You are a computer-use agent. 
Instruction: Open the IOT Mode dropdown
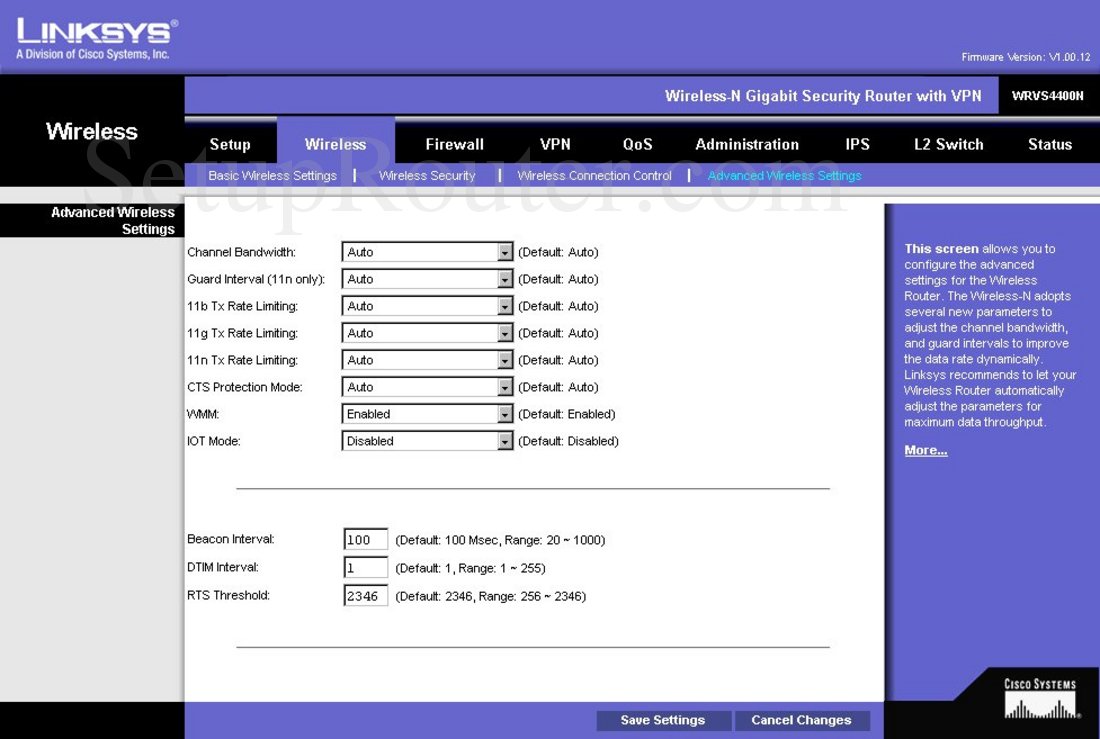click(x=504, y=440)
